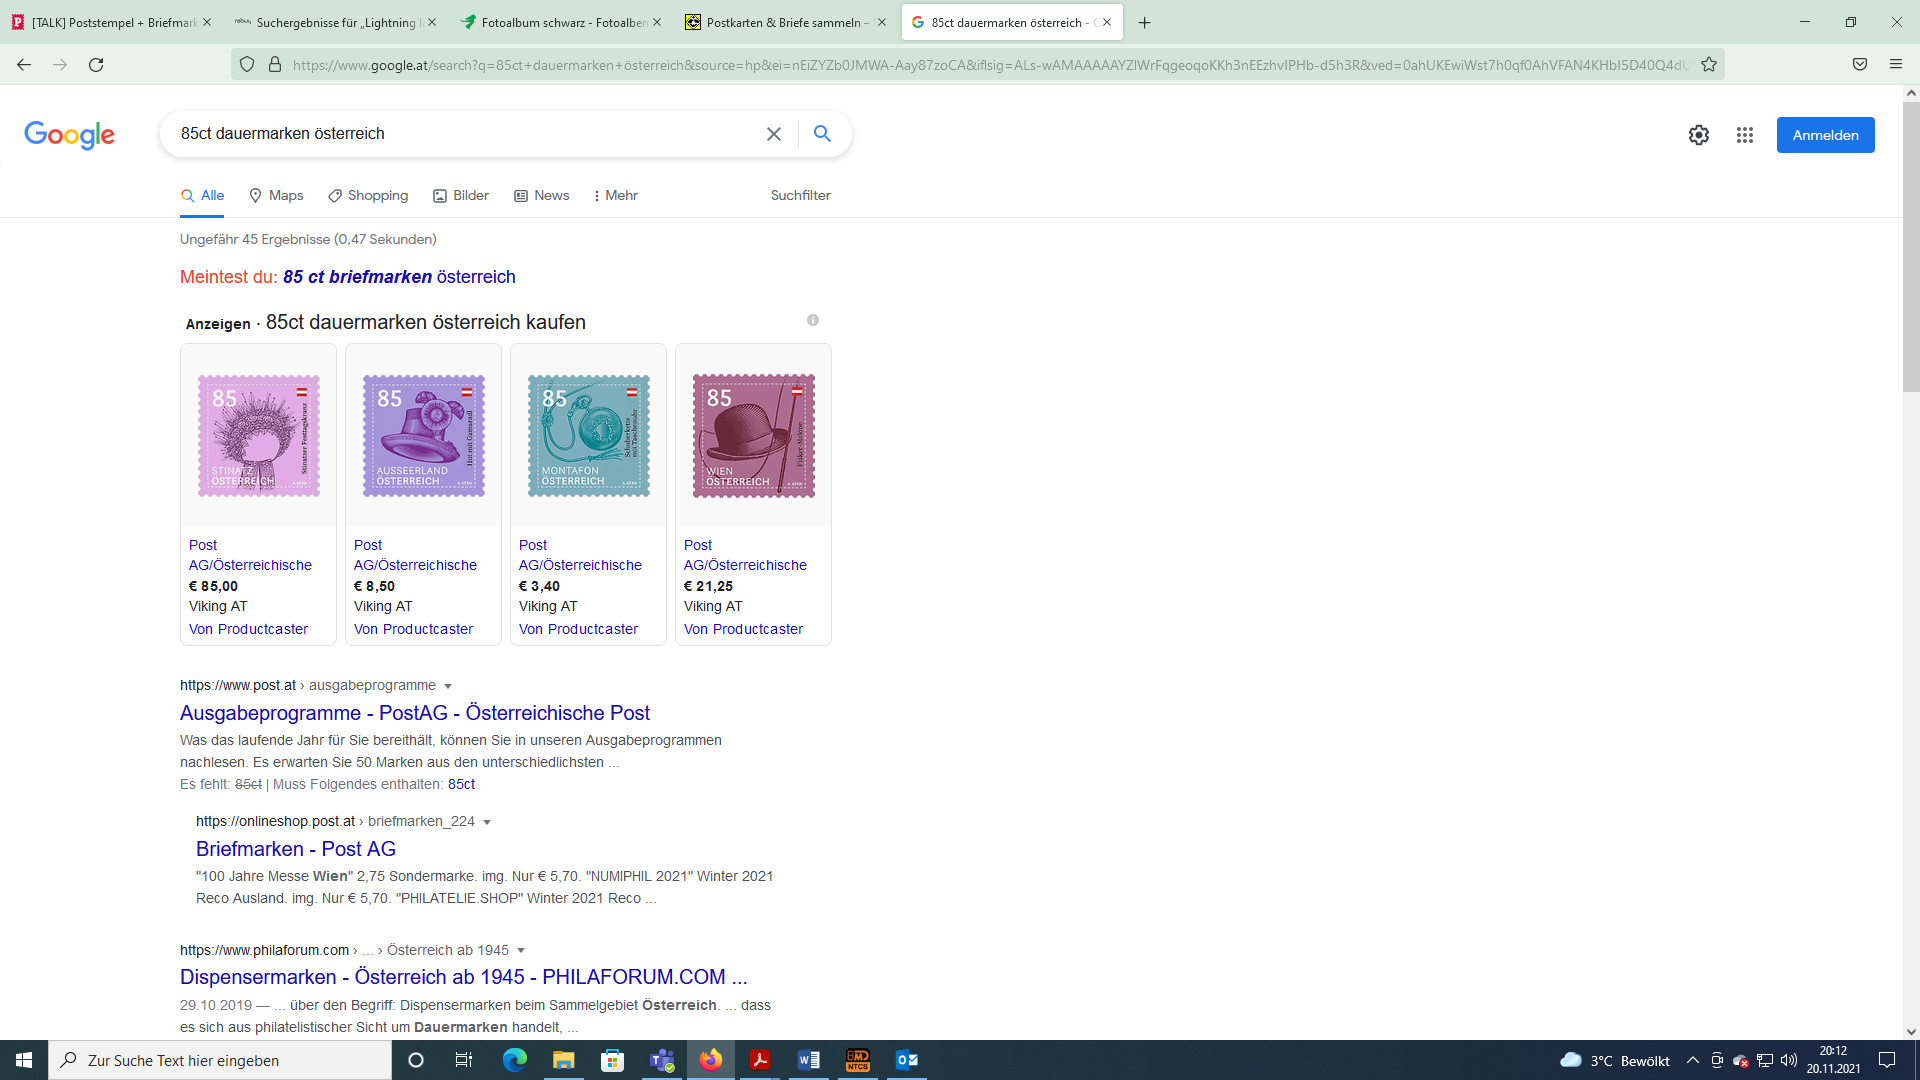1920x1080 pixels.
Task: Click the magnifier search button
Action: click(x=822, y=134)
